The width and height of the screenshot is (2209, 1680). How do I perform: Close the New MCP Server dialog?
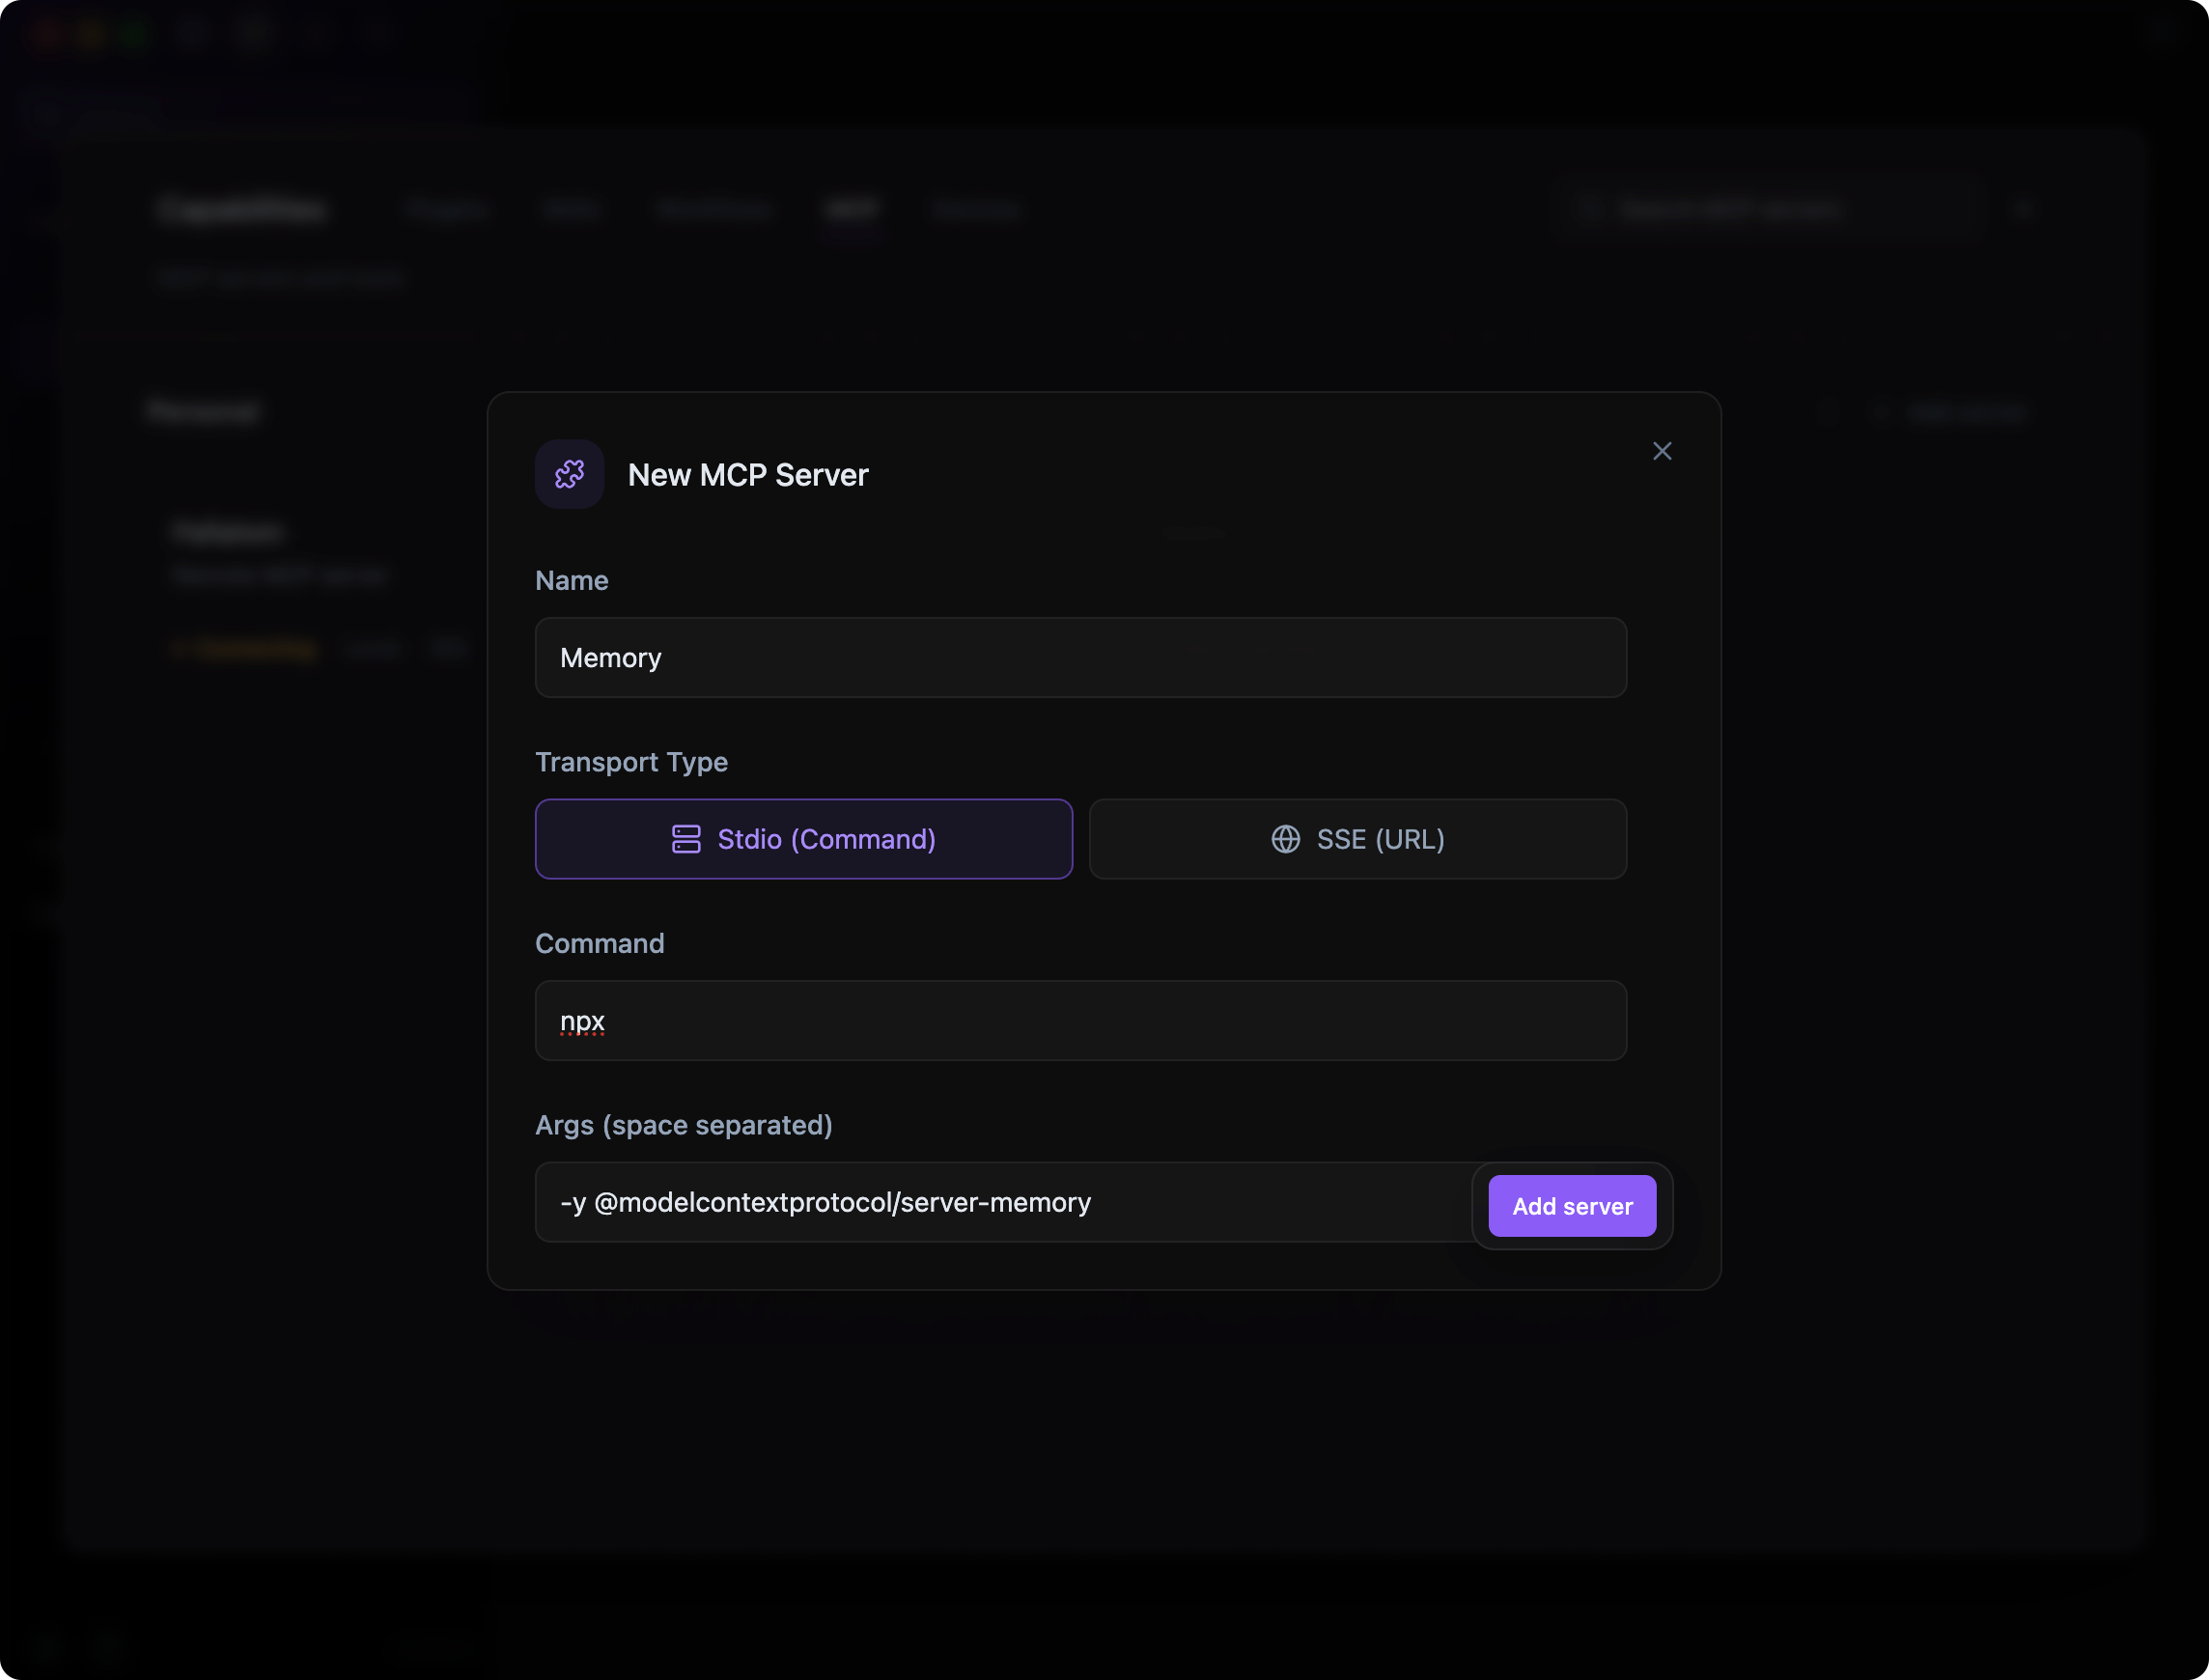point(1662,451)
